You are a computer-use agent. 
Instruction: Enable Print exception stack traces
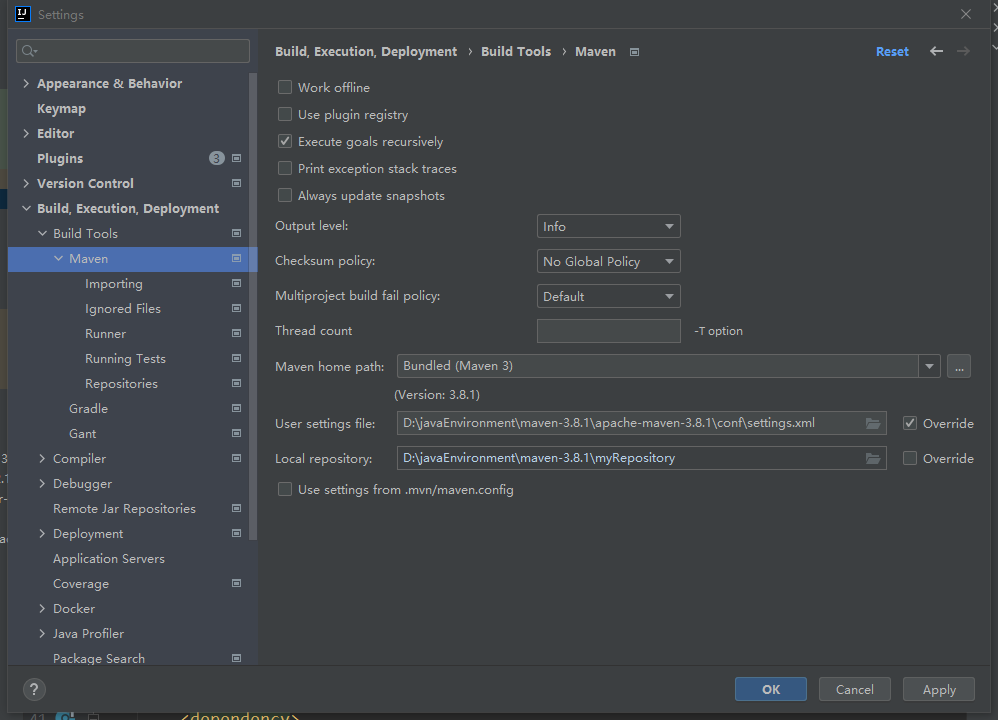click(x=285, y=168)
